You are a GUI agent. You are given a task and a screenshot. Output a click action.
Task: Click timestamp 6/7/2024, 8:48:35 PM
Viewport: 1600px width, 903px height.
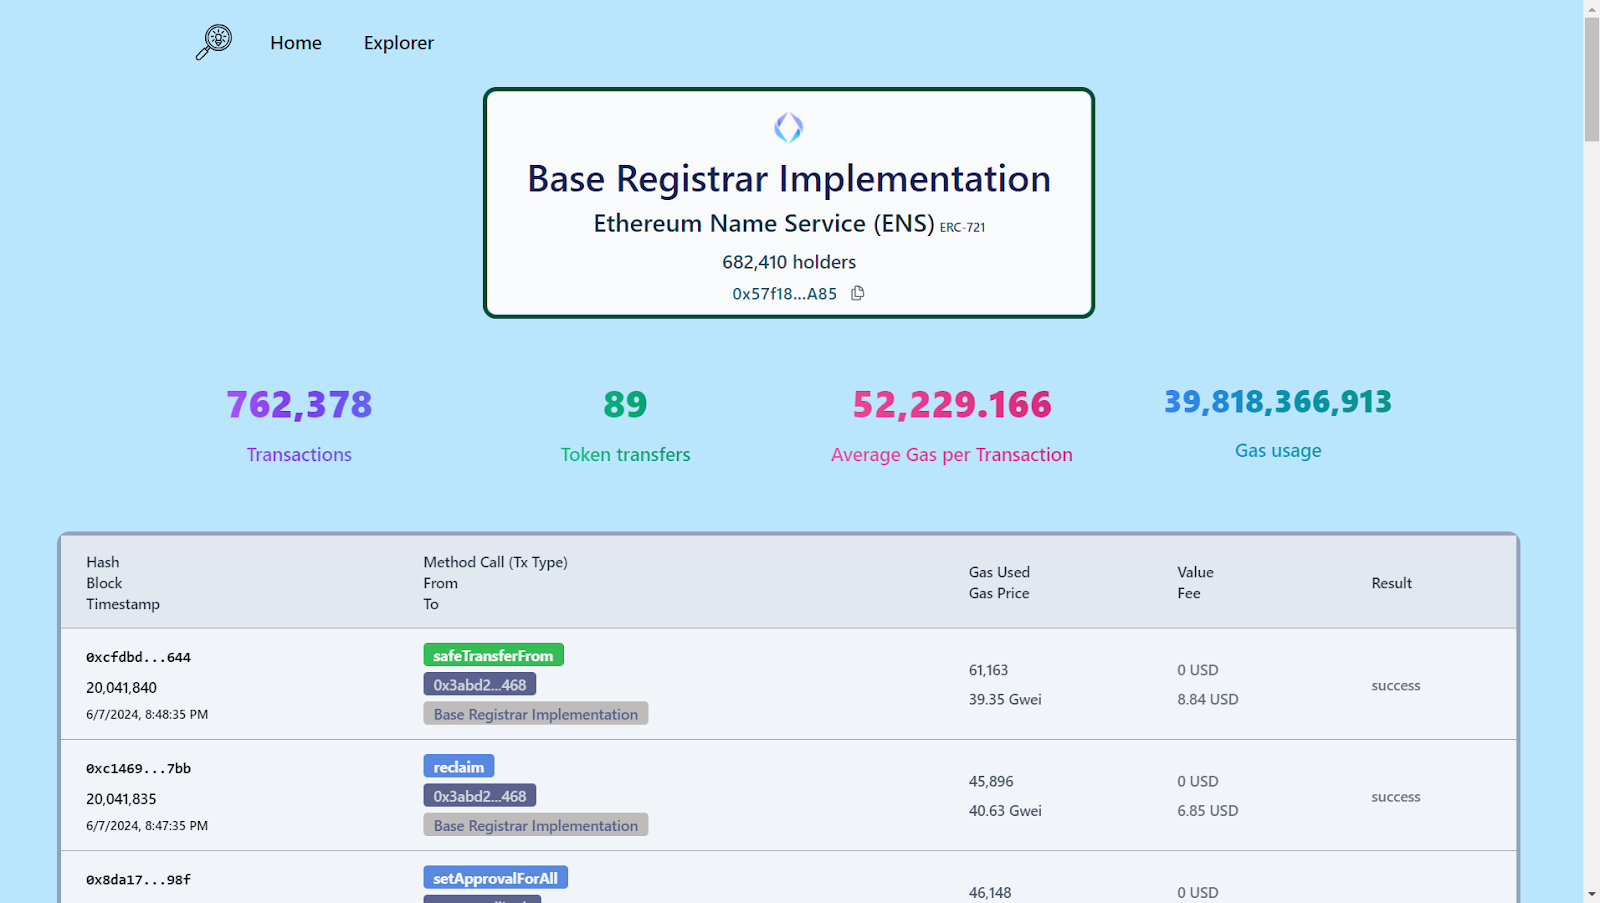coord(147,714)
